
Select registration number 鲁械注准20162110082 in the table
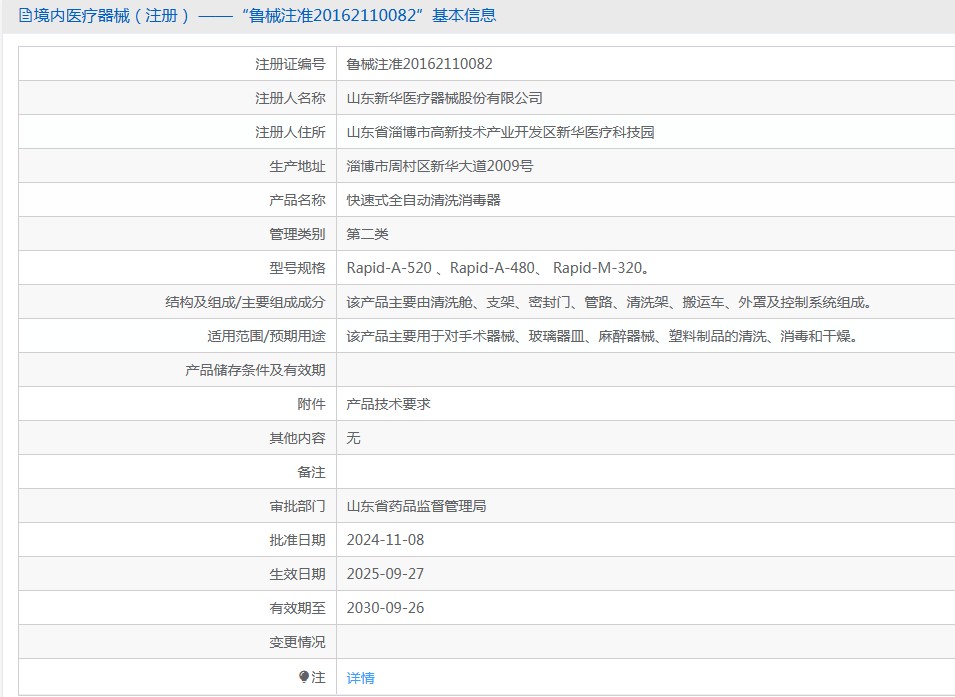click(419, 64)
